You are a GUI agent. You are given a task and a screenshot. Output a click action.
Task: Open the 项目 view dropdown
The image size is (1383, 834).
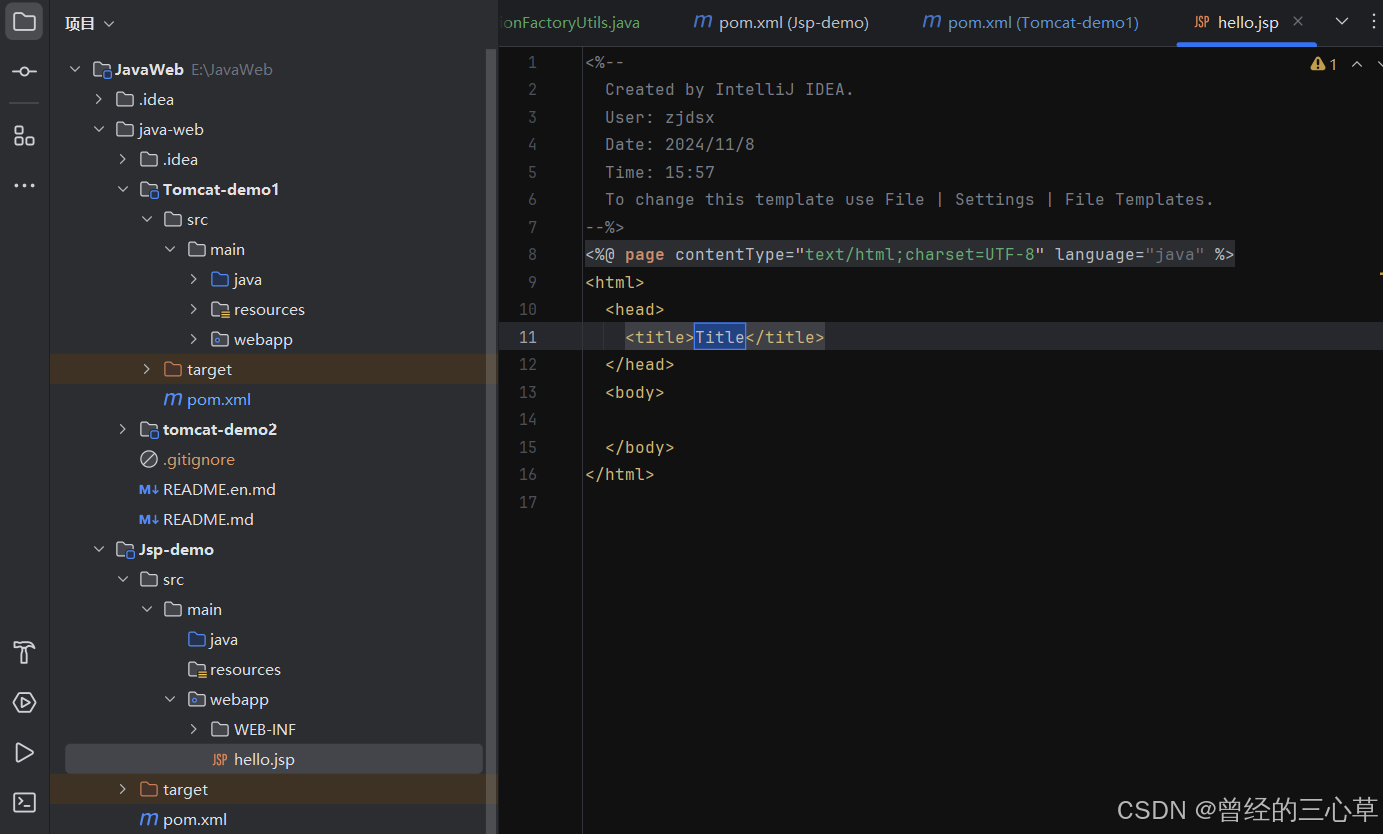pos(90,23)
